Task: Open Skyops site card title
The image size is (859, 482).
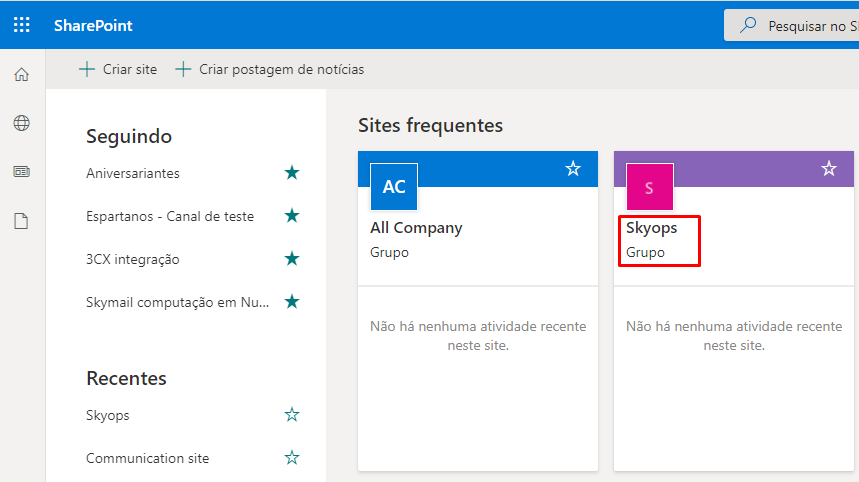Action: [x=651, y=228]
